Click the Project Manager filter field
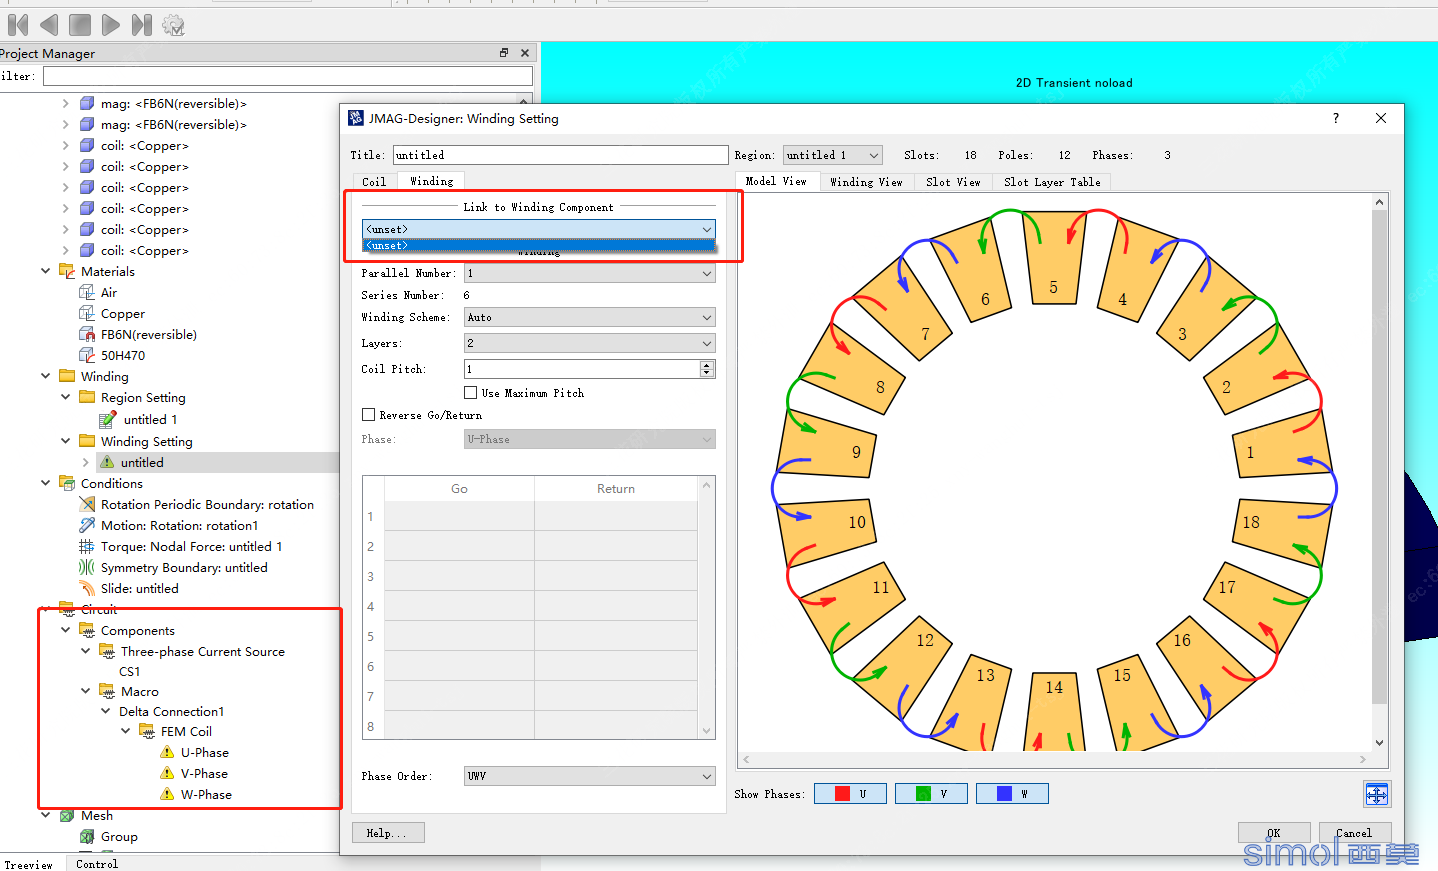 [x=288, y=76]
